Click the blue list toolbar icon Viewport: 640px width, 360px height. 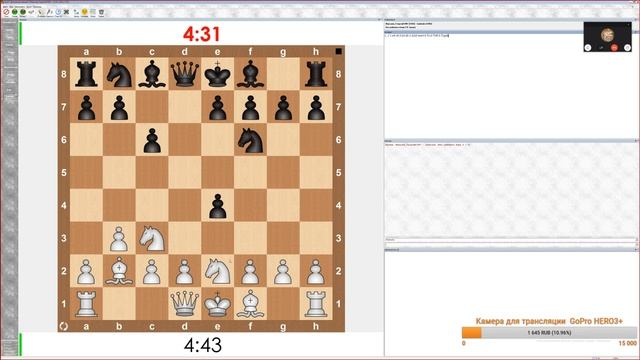click(93, 12)
